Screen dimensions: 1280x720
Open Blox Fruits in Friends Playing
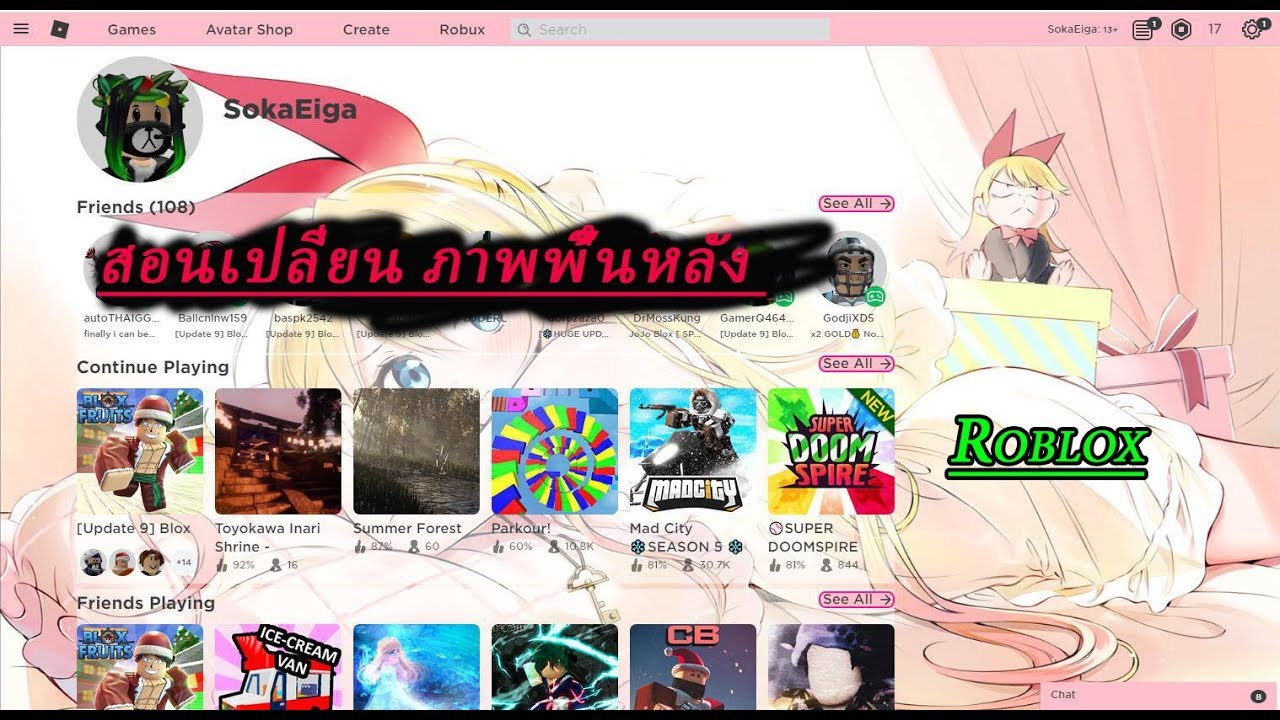(140, 667)
